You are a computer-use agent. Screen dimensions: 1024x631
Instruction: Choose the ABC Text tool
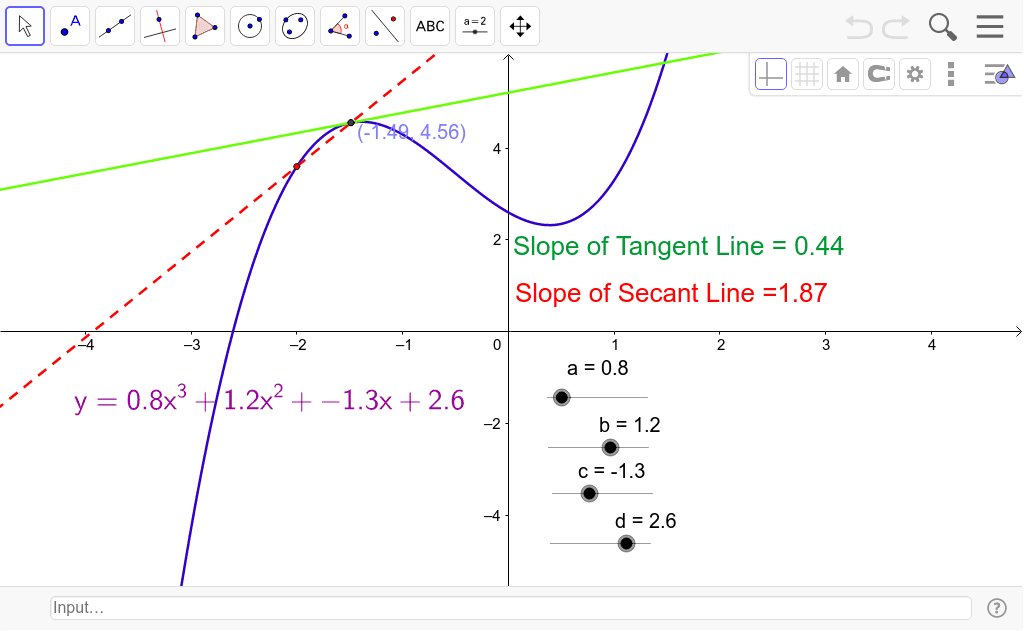click(430, 26)
